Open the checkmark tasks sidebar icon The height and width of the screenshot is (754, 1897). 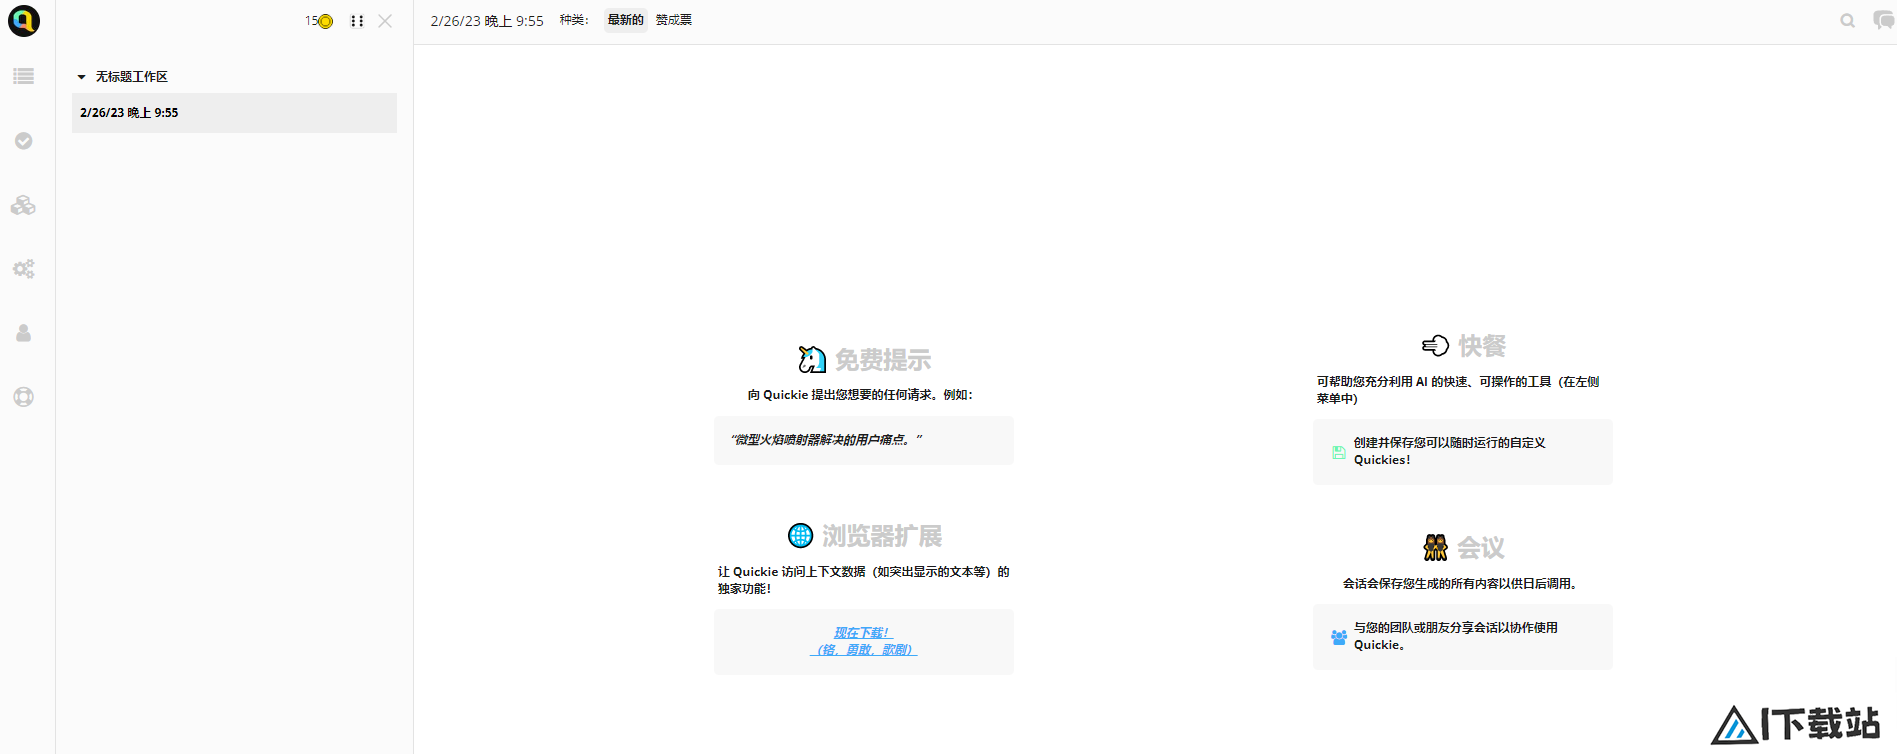[x=24, y=141]
